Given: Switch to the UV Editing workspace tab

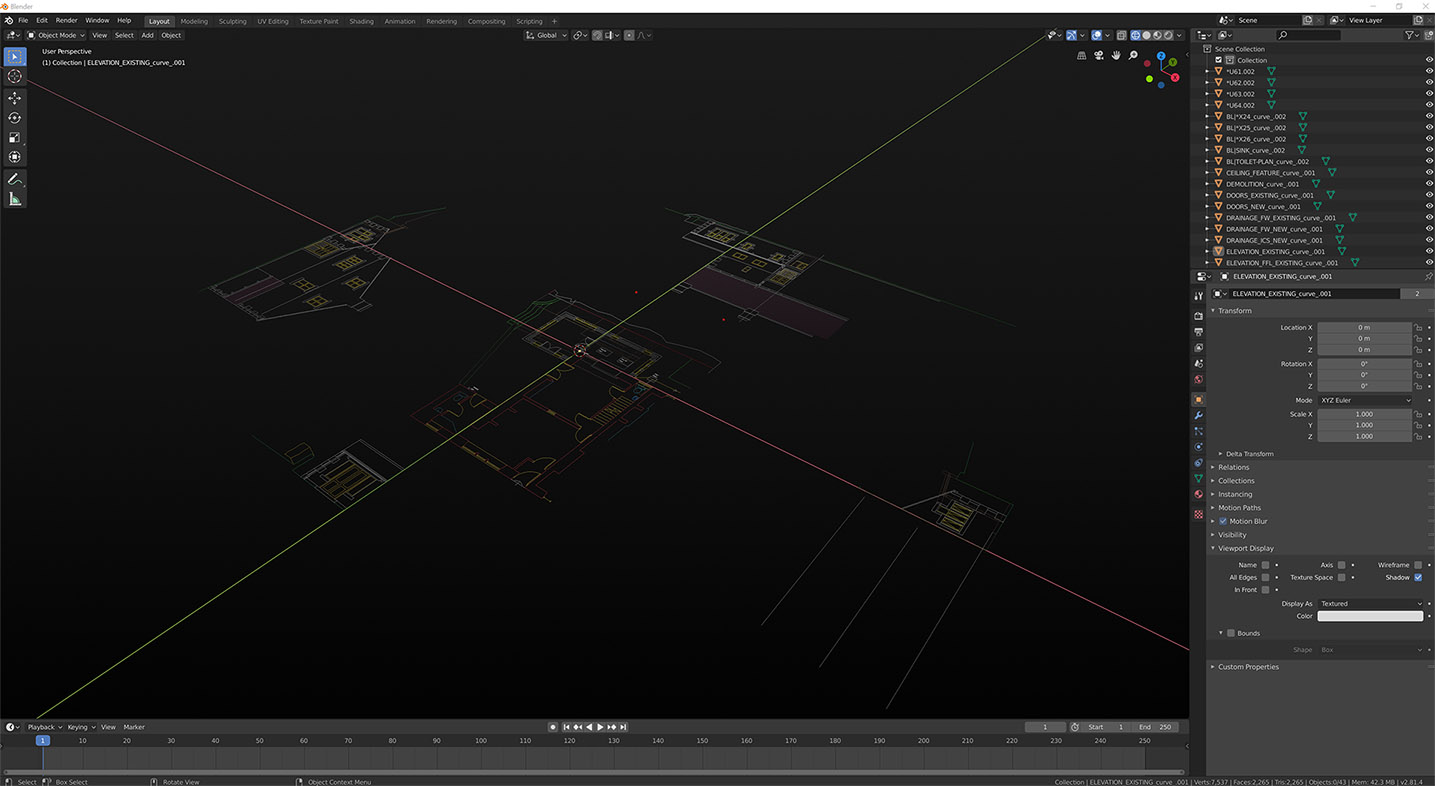Looking at the screenshot, I should pyautogui.click(x=272, y=21).
